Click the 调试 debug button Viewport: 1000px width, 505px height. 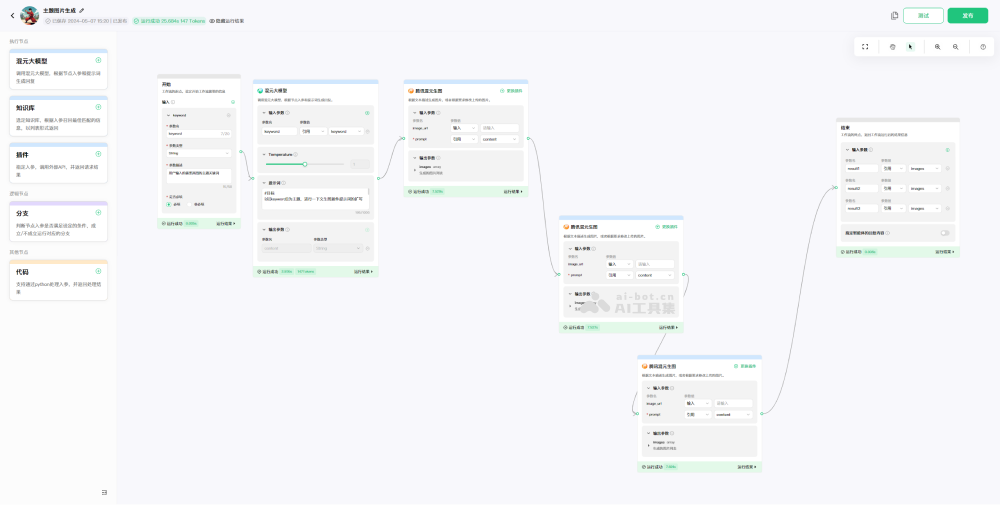[x=923, y=16]
